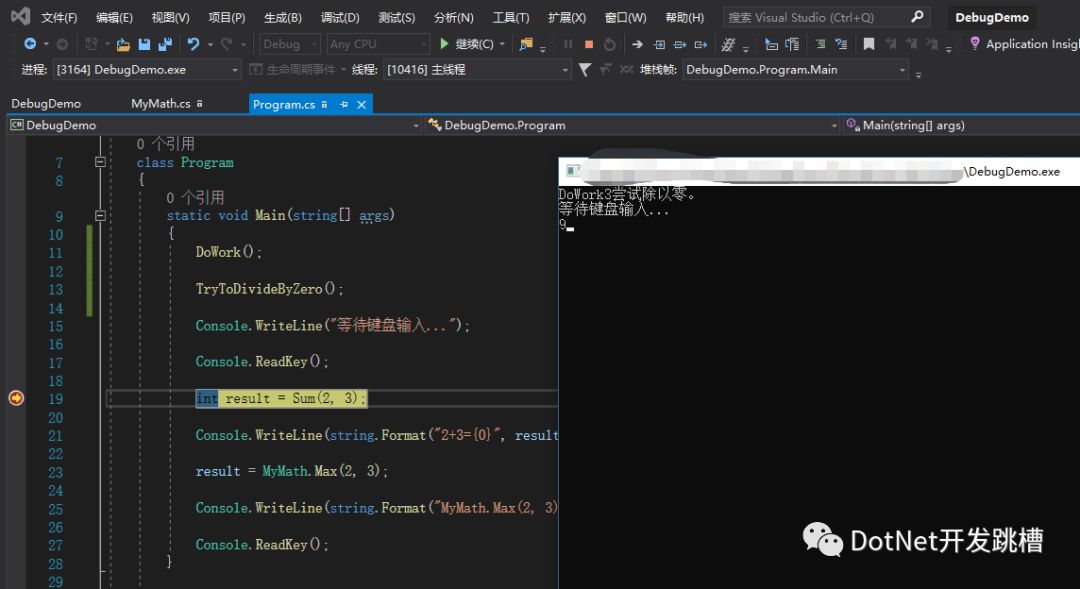The height and width of the screenshot is (589, 1080).
Task: Open the 编辑(E) menu
Action: pos(114,17)
